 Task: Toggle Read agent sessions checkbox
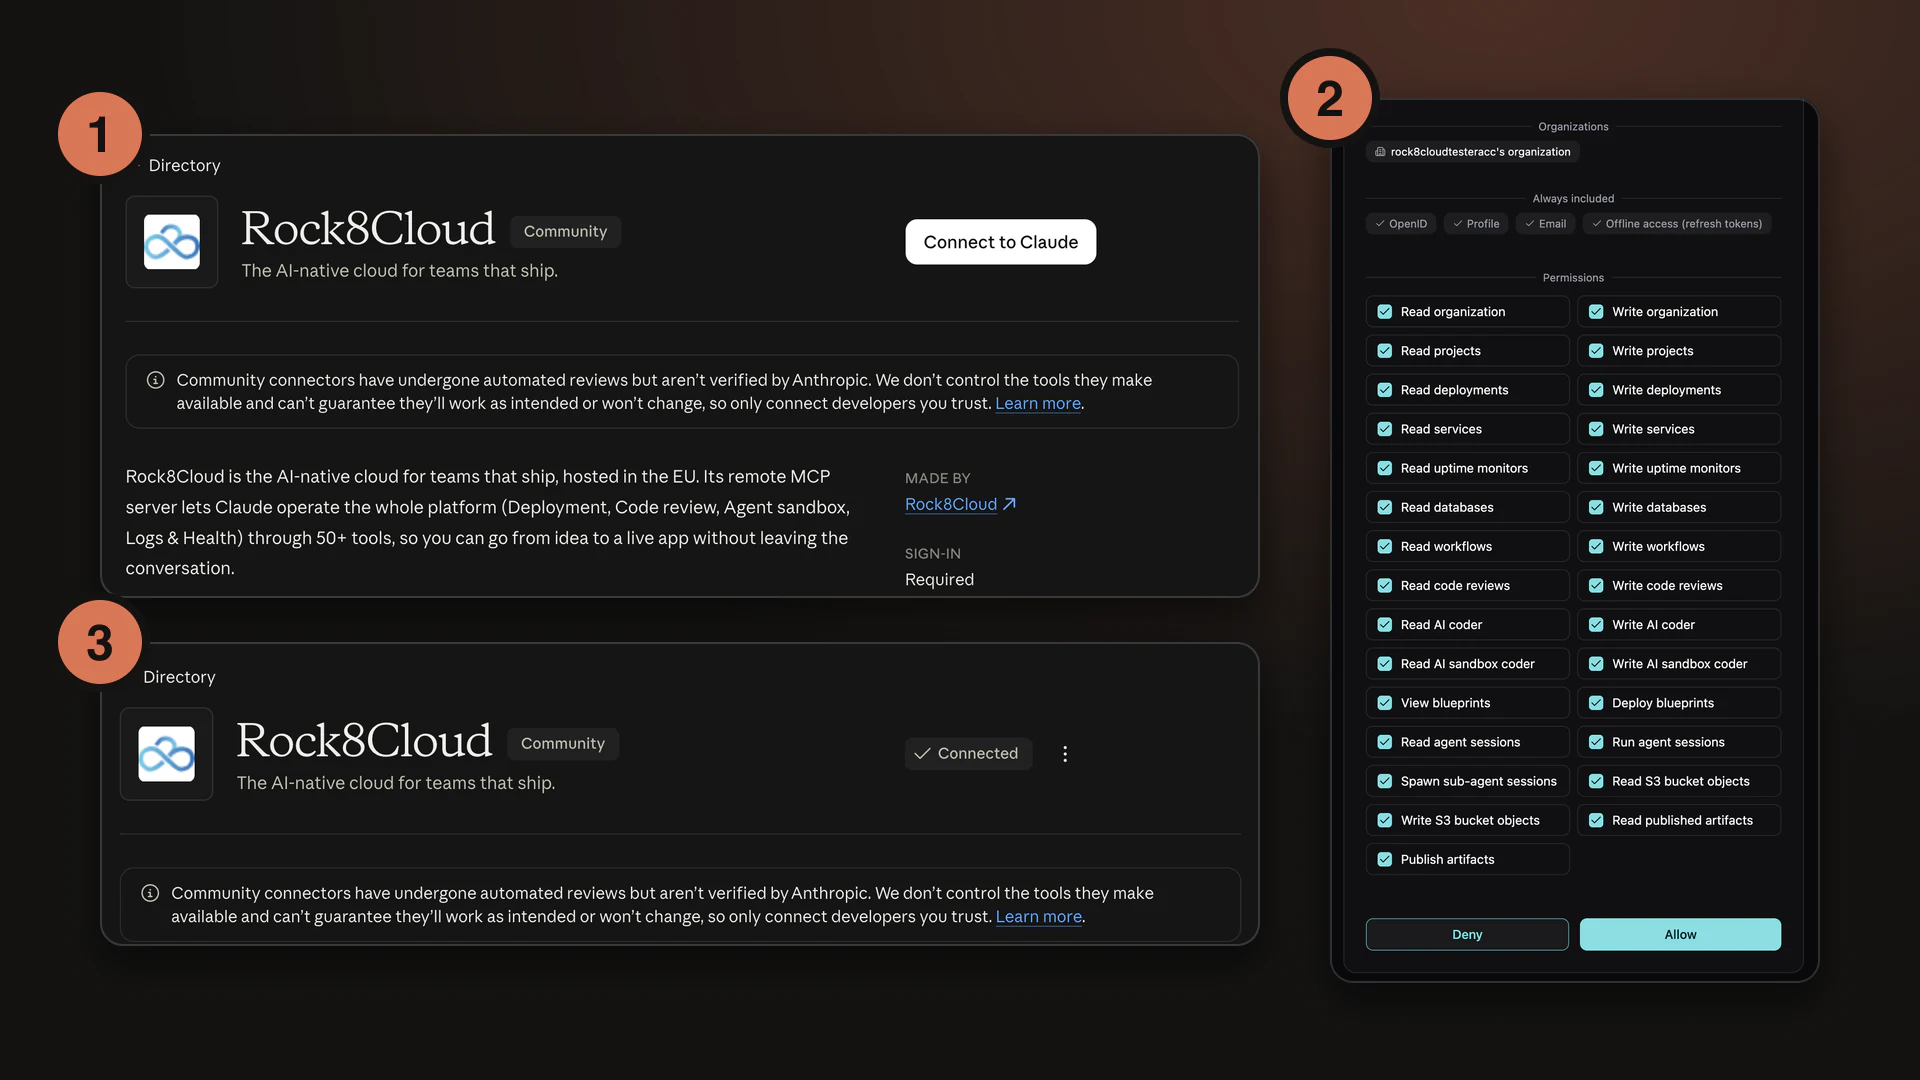1385,742
